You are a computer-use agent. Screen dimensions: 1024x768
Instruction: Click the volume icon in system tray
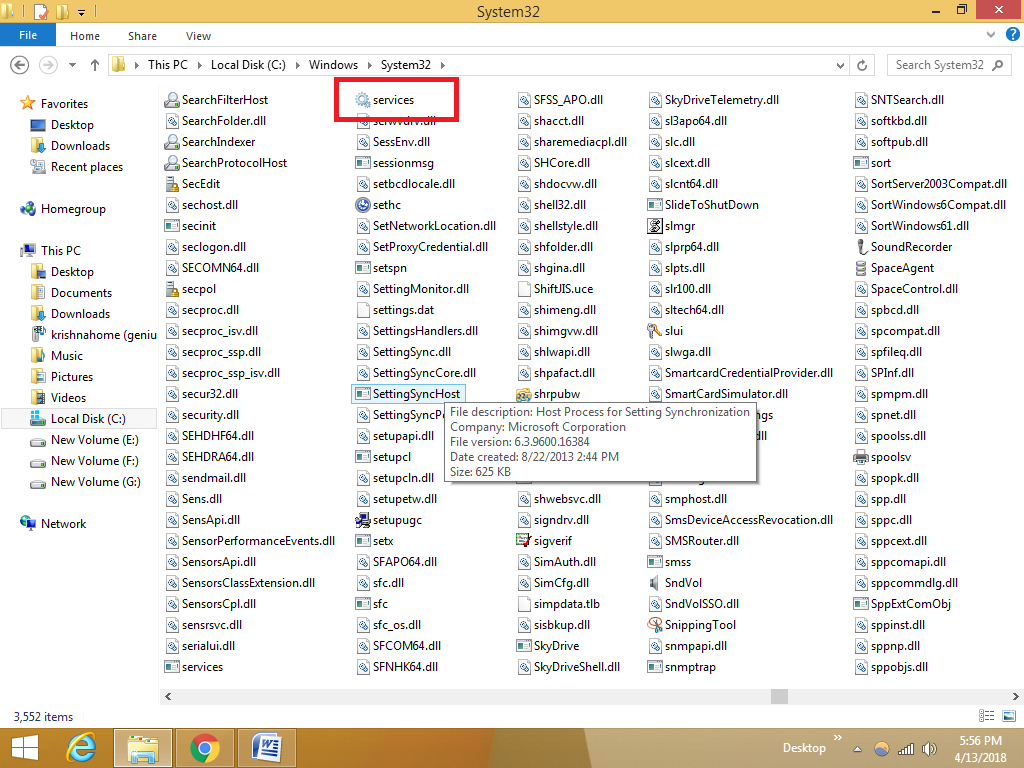(x=928, y=747)
